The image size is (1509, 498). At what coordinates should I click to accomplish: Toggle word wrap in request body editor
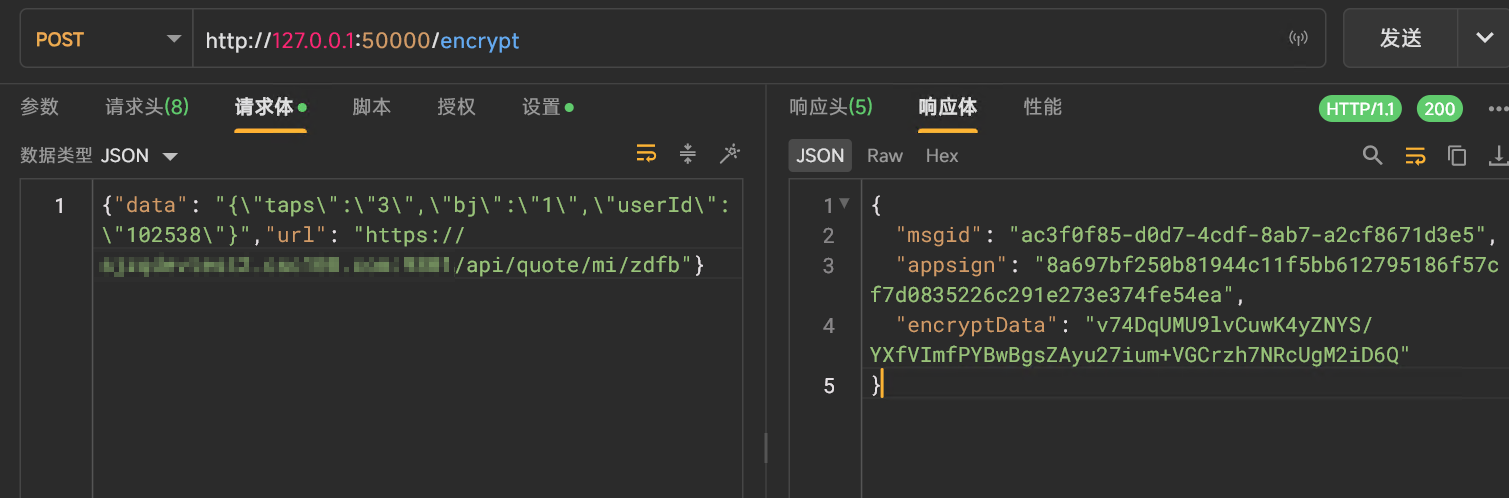tap(647, 154)
